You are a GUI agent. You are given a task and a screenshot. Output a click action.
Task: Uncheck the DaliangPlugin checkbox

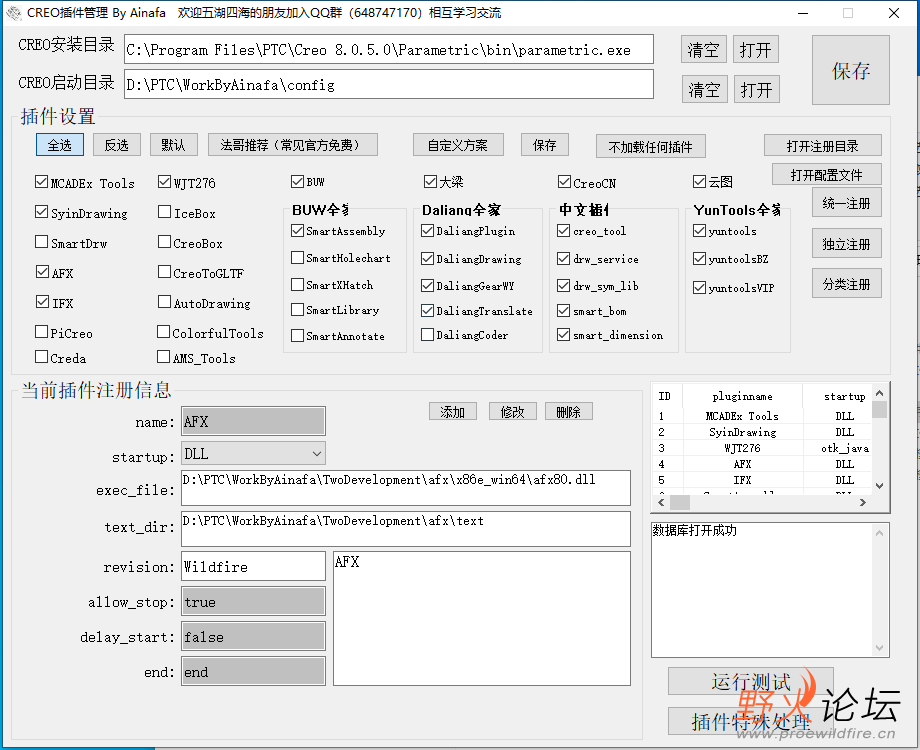(428, 231)
